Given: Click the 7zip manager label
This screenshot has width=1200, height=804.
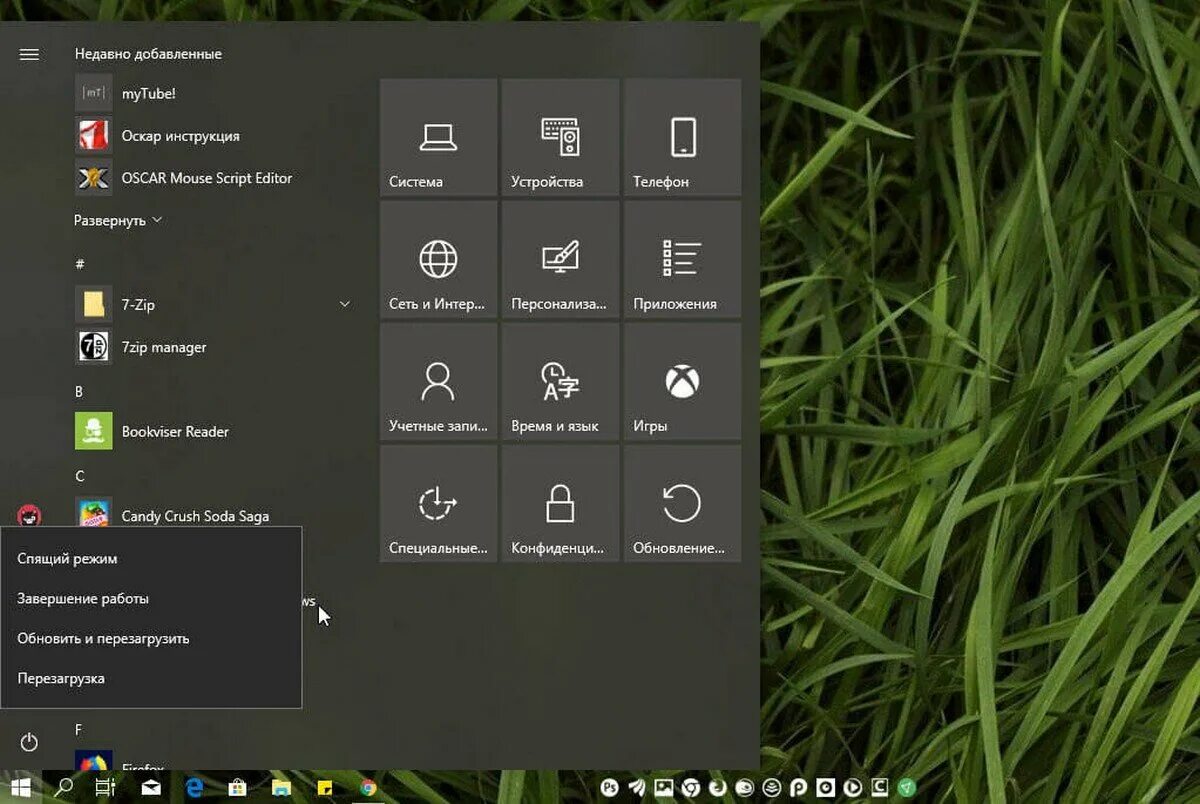Looking at the screenshot, I should (164, 347).
